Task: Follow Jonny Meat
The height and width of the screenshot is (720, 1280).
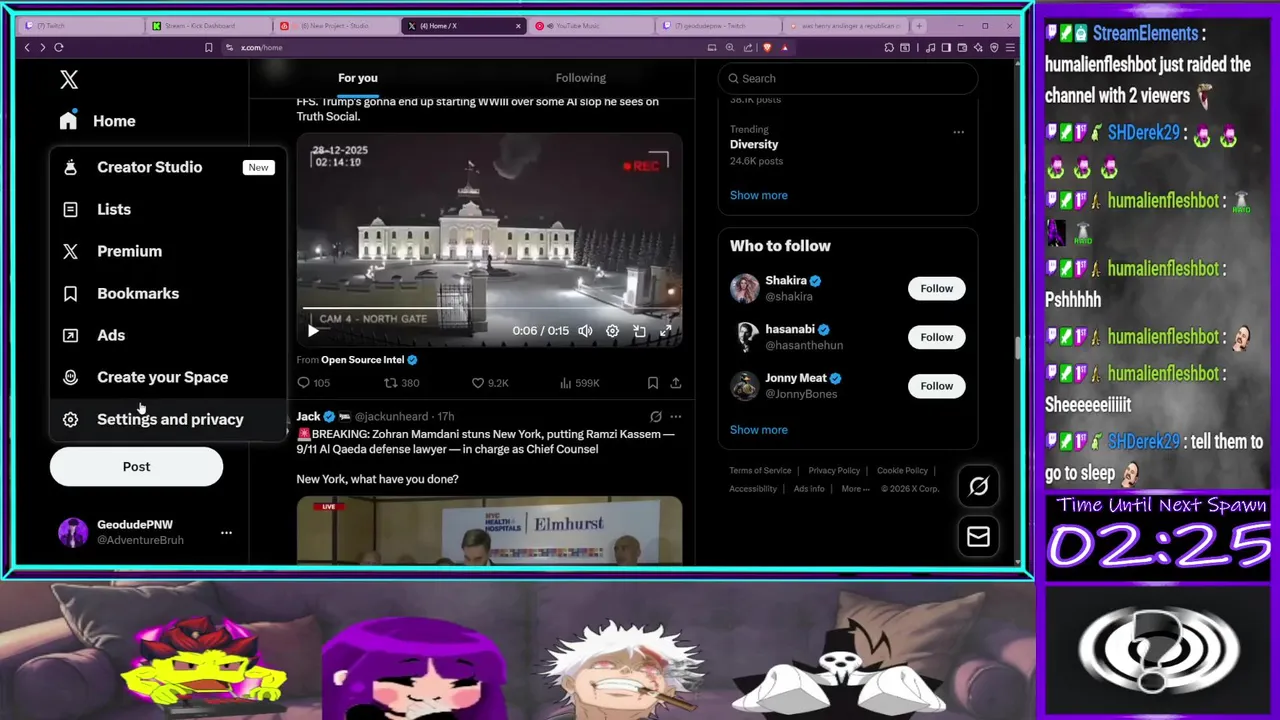Action: pyautogui.click(x=936, y=386)
